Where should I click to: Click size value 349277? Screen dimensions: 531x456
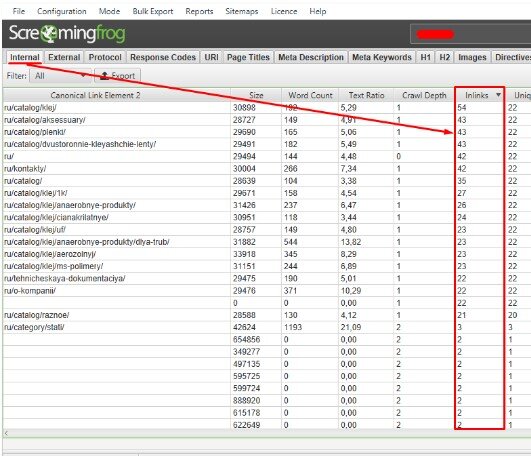coord(247,351)
